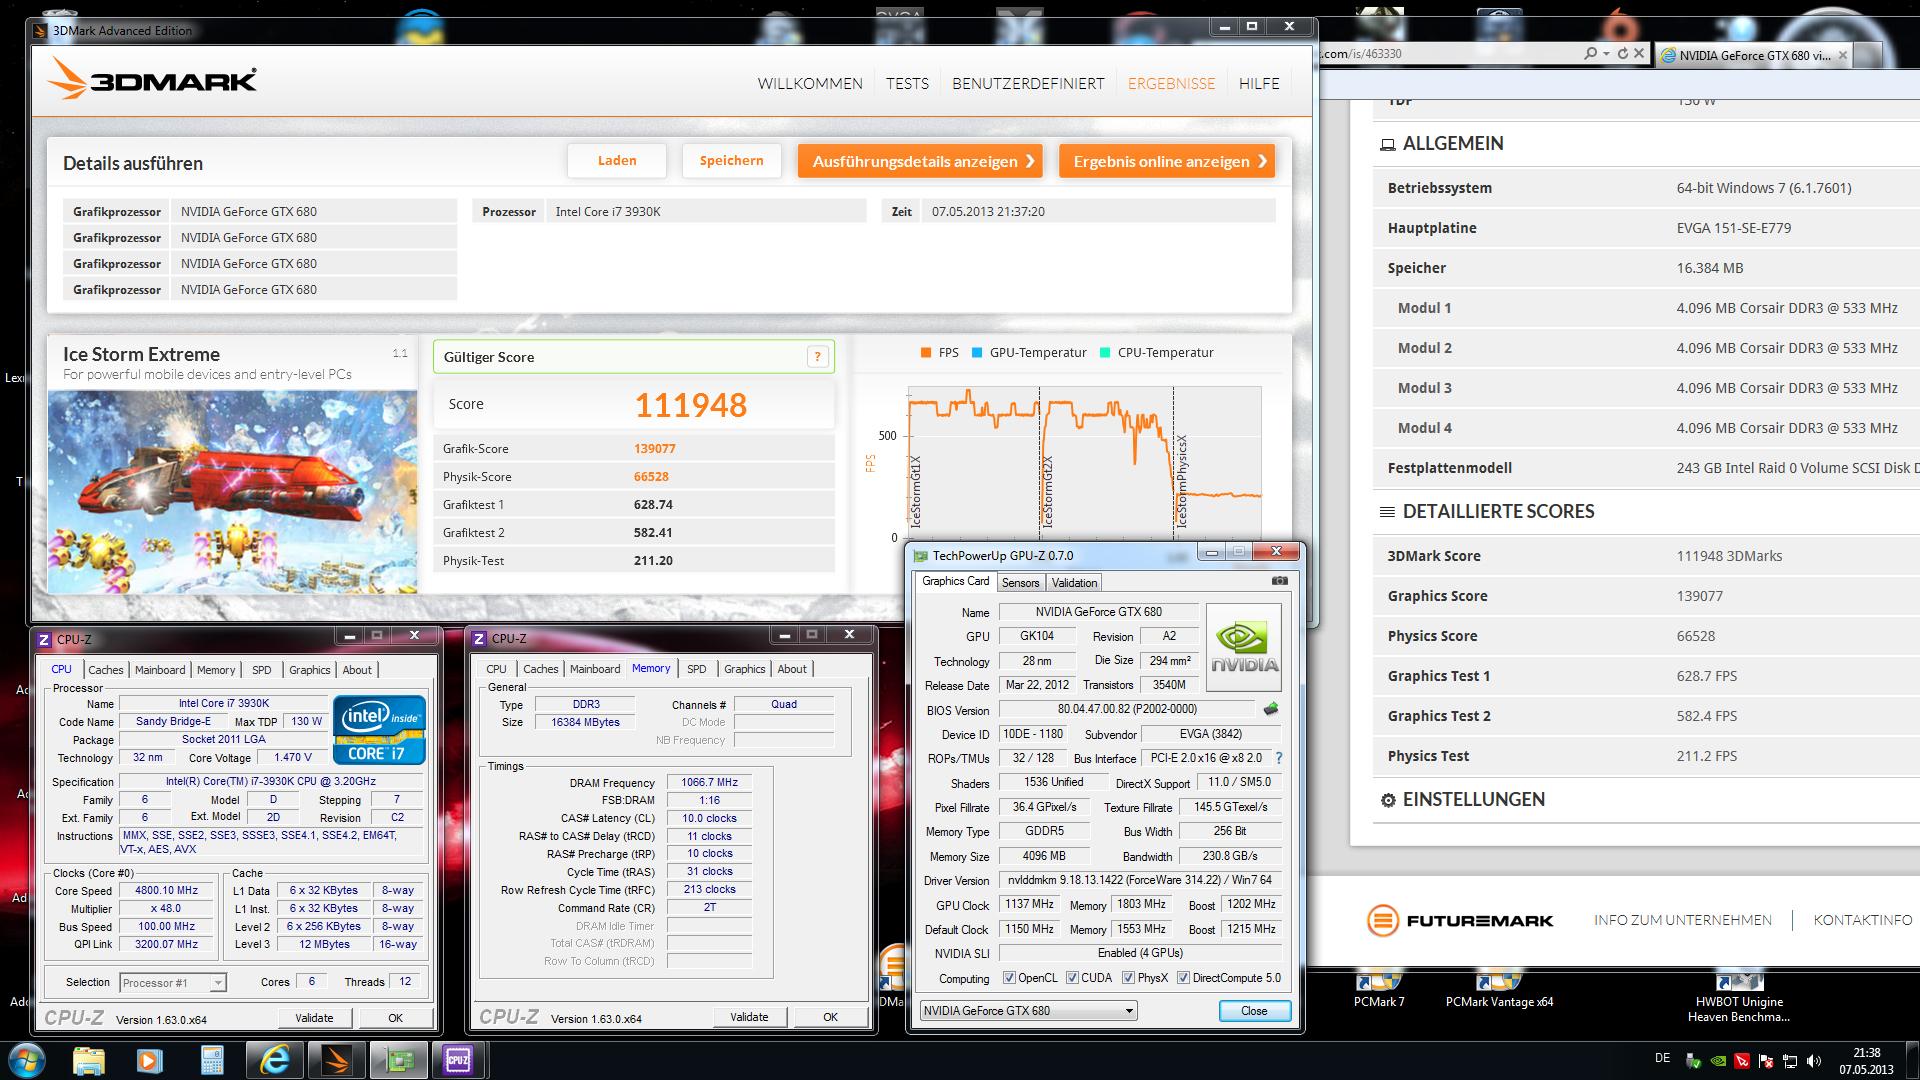Switch to Internet Explorer on the taskbar
This screenshot has width=1920, height=1080.
[274, 1059]
